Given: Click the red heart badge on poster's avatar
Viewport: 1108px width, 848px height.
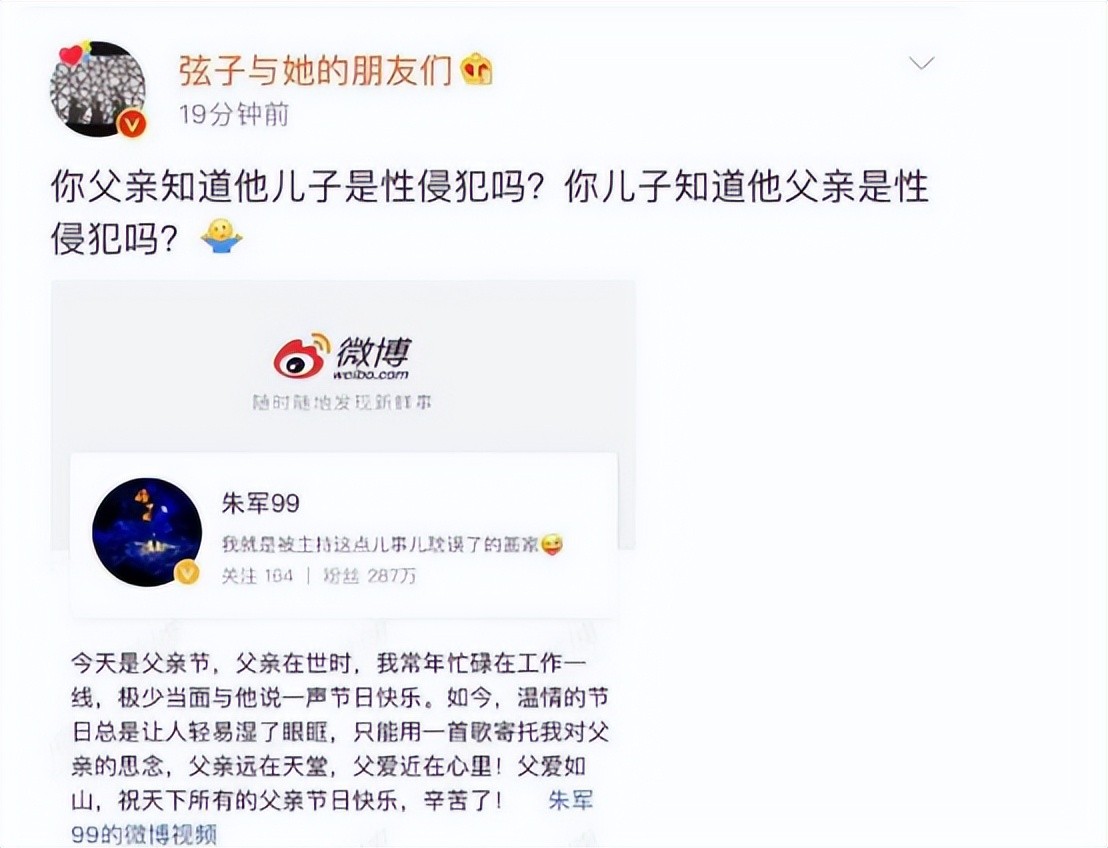Looking at the screenshot, I should pos(71,54).
